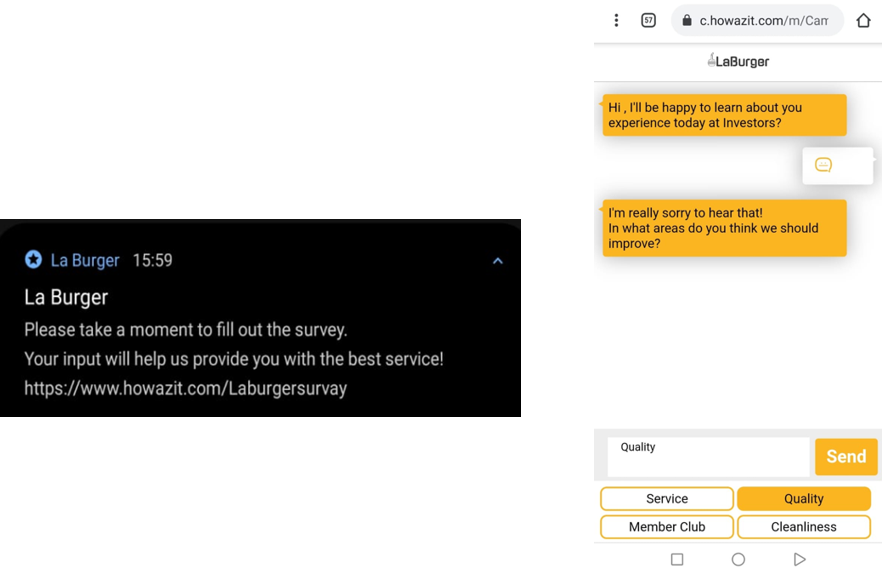Image resolution: width=883 pixels, height=578 pixels.
Task: Click the c.howazit.com address bar
Action: [x=757, y=21]
